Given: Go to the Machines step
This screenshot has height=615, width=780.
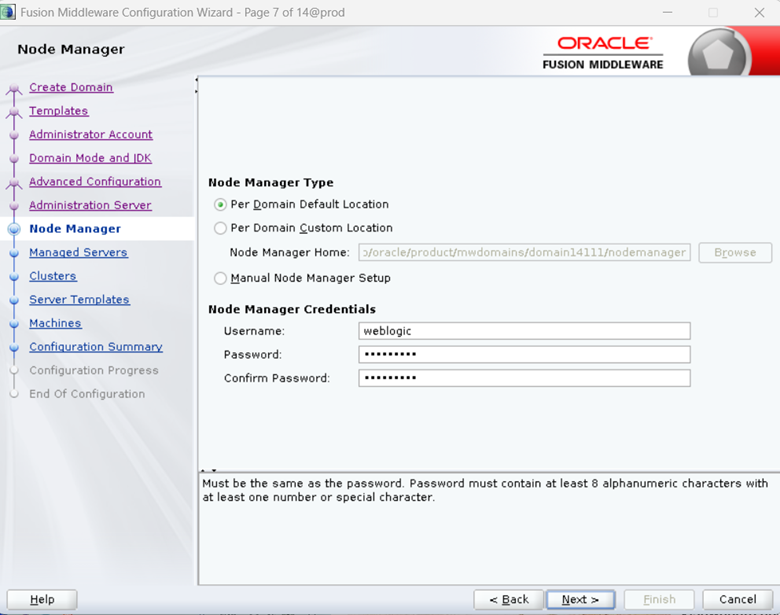Looking at the screenshot, I should tap(55, 323).
